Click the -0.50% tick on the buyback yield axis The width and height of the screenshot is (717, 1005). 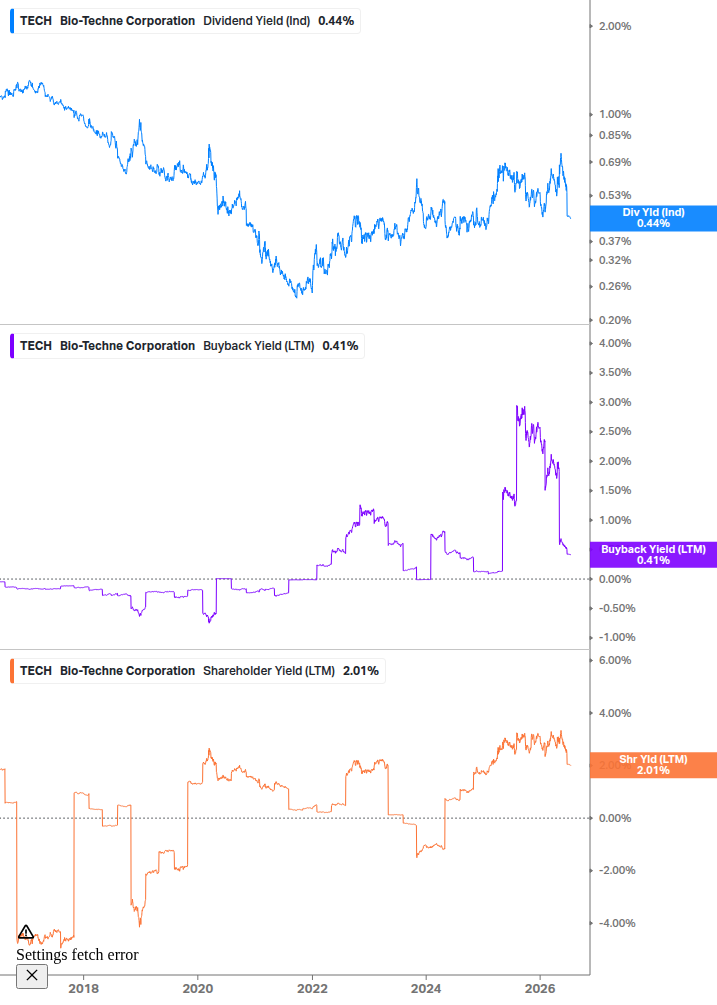pyautogui.click(x=617, y=608)
